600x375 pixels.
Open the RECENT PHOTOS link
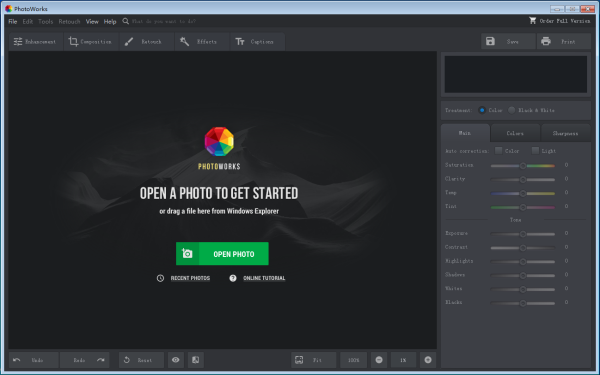(190, 278)
